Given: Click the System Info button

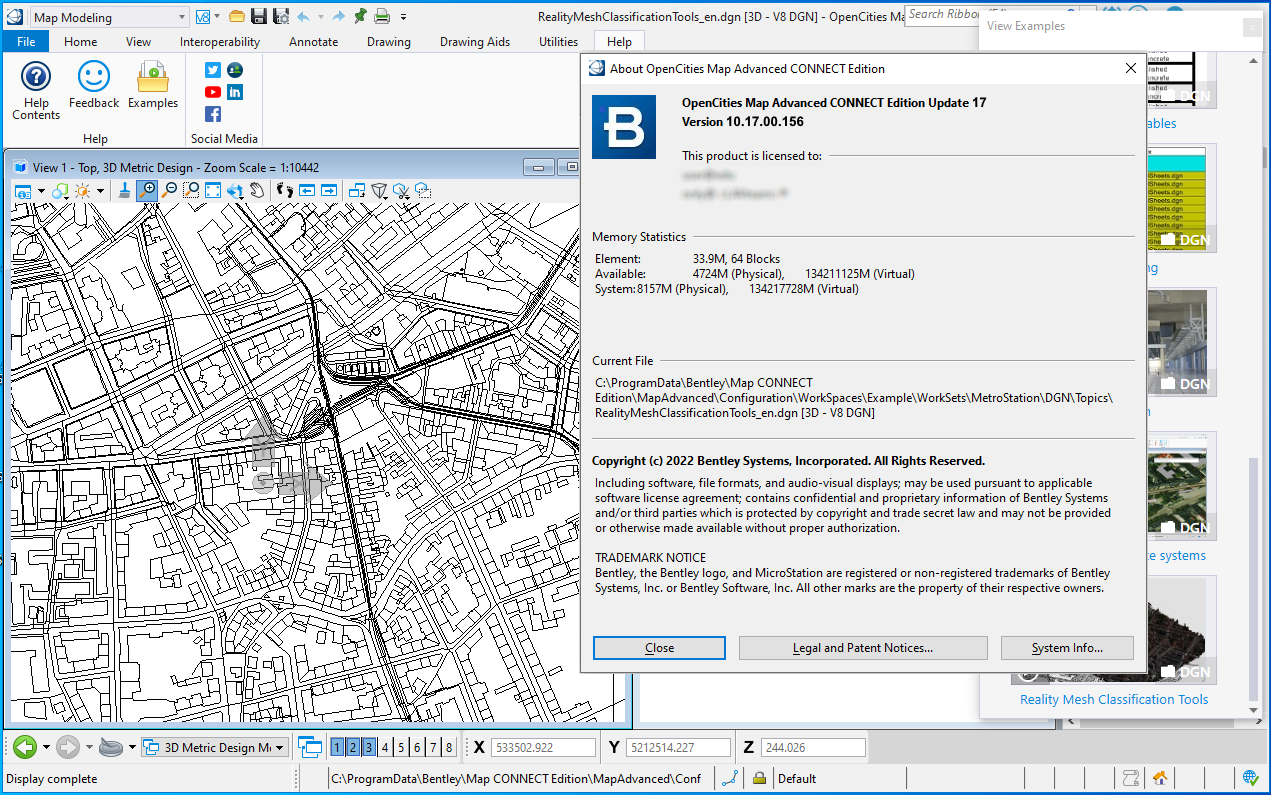Looking at the screenshot, I should tap(1067, 648).
